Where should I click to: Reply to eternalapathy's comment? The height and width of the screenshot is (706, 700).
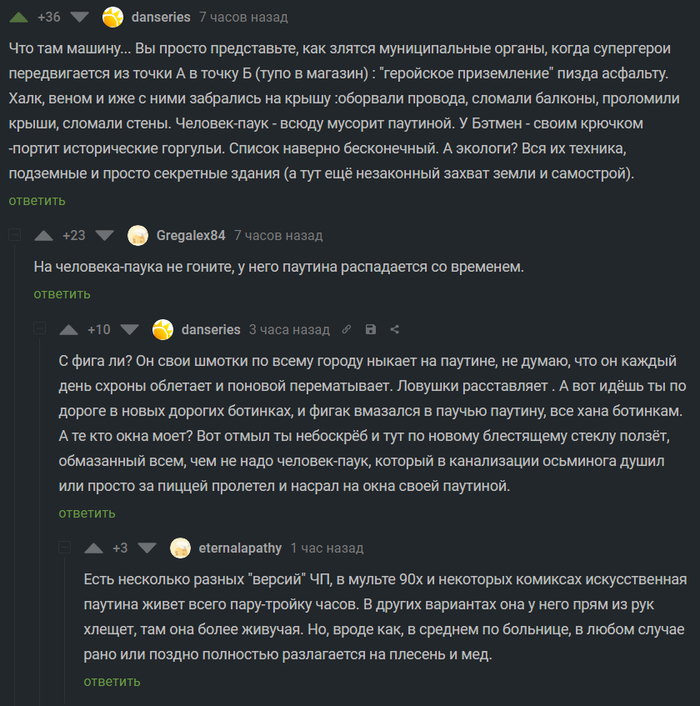[x=112, y=682]
